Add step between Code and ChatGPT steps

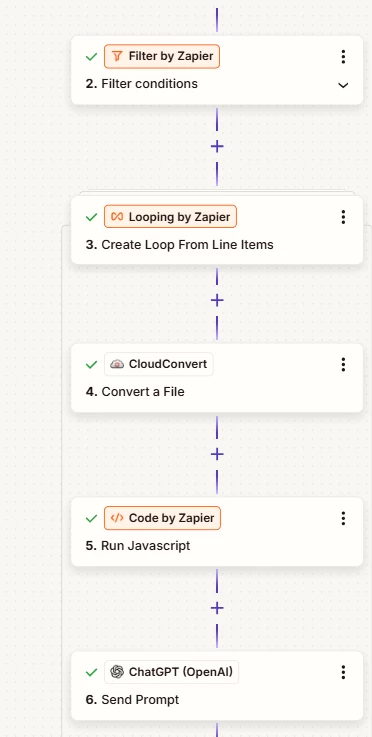tap(217, 608)
